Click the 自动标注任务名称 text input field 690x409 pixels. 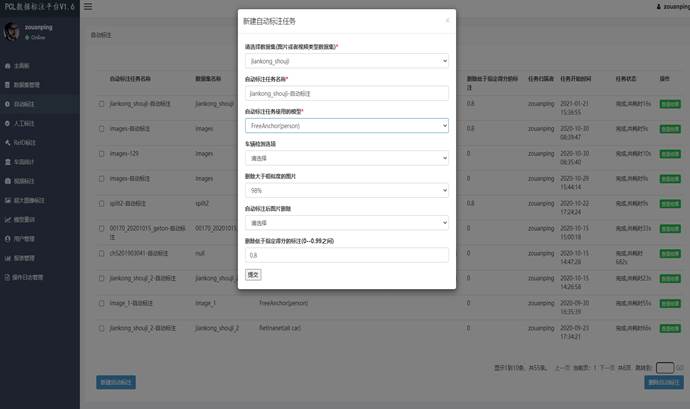[x=346, y=93]
